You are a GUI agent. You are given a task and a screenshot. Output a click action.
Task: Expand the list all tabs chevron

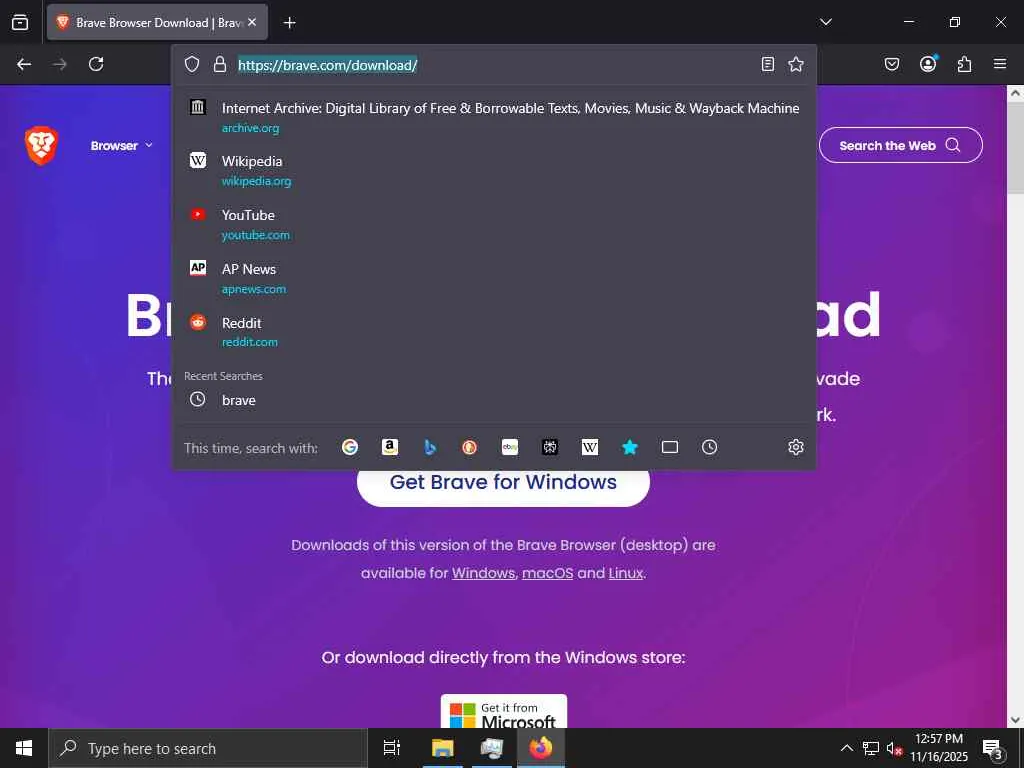pyautogui.click(x=826, y=22)
